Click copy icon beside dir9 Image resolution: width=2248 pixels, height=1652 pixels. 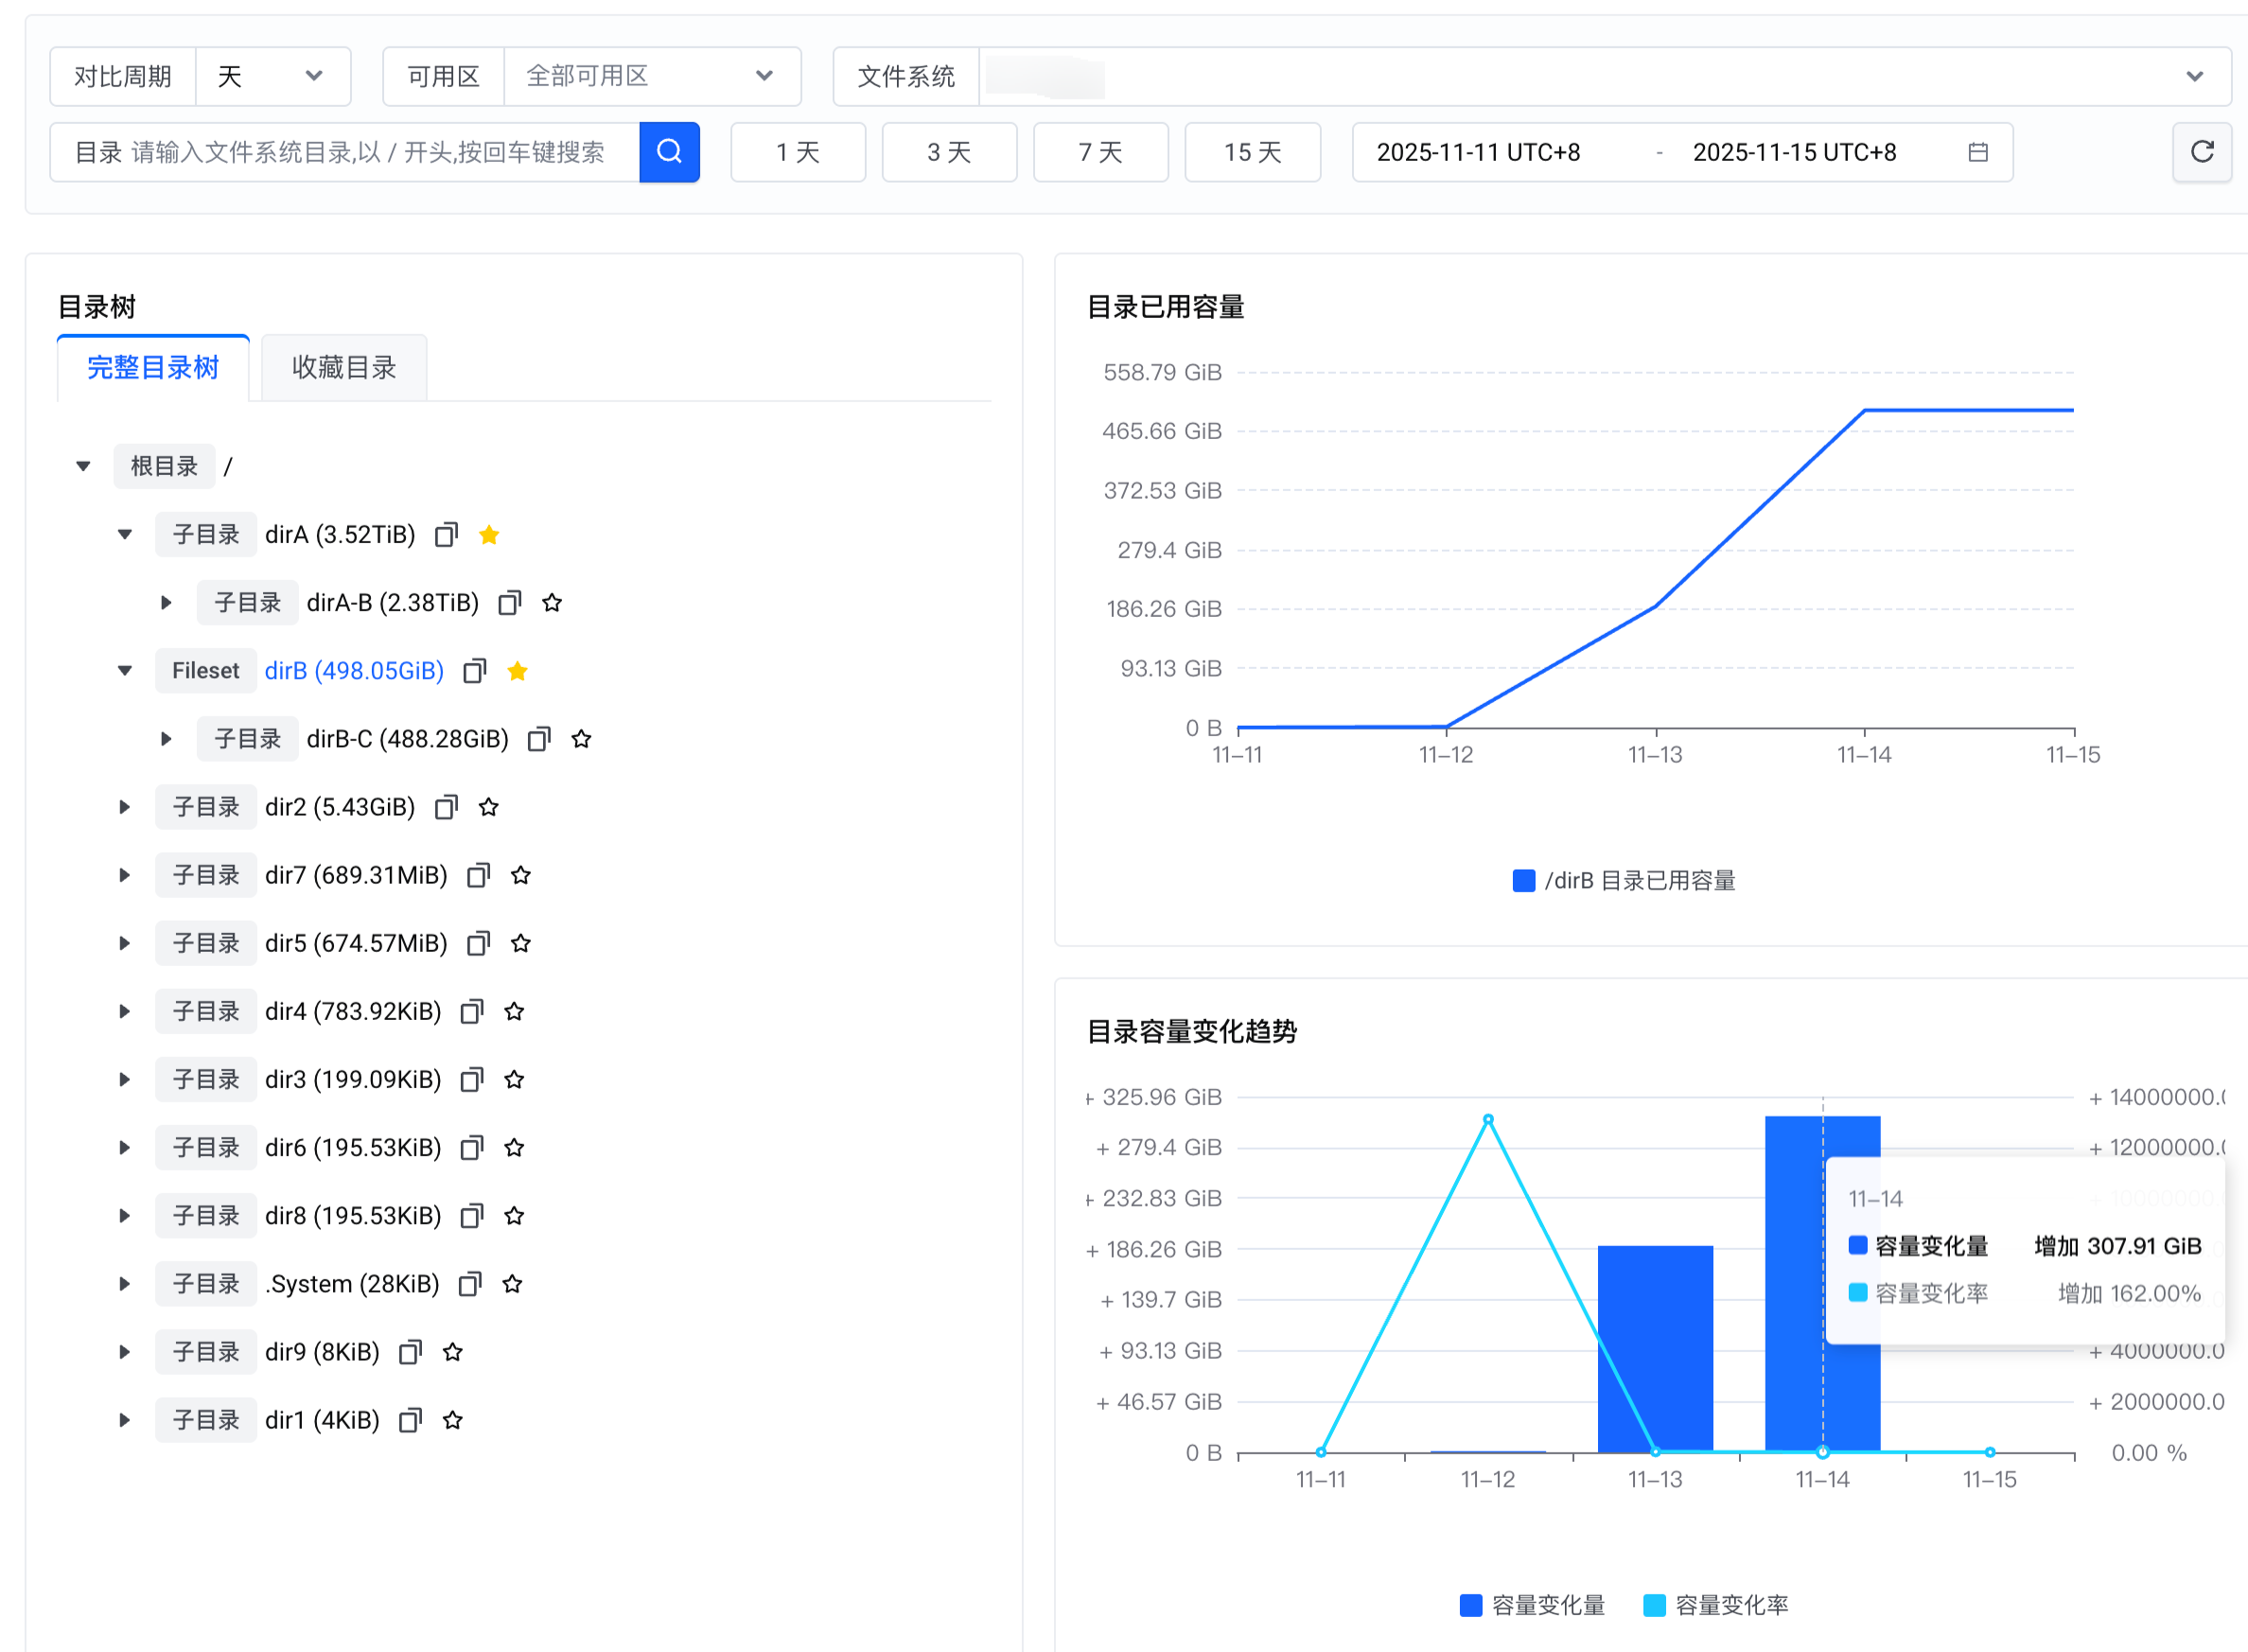pos(410,1352)
